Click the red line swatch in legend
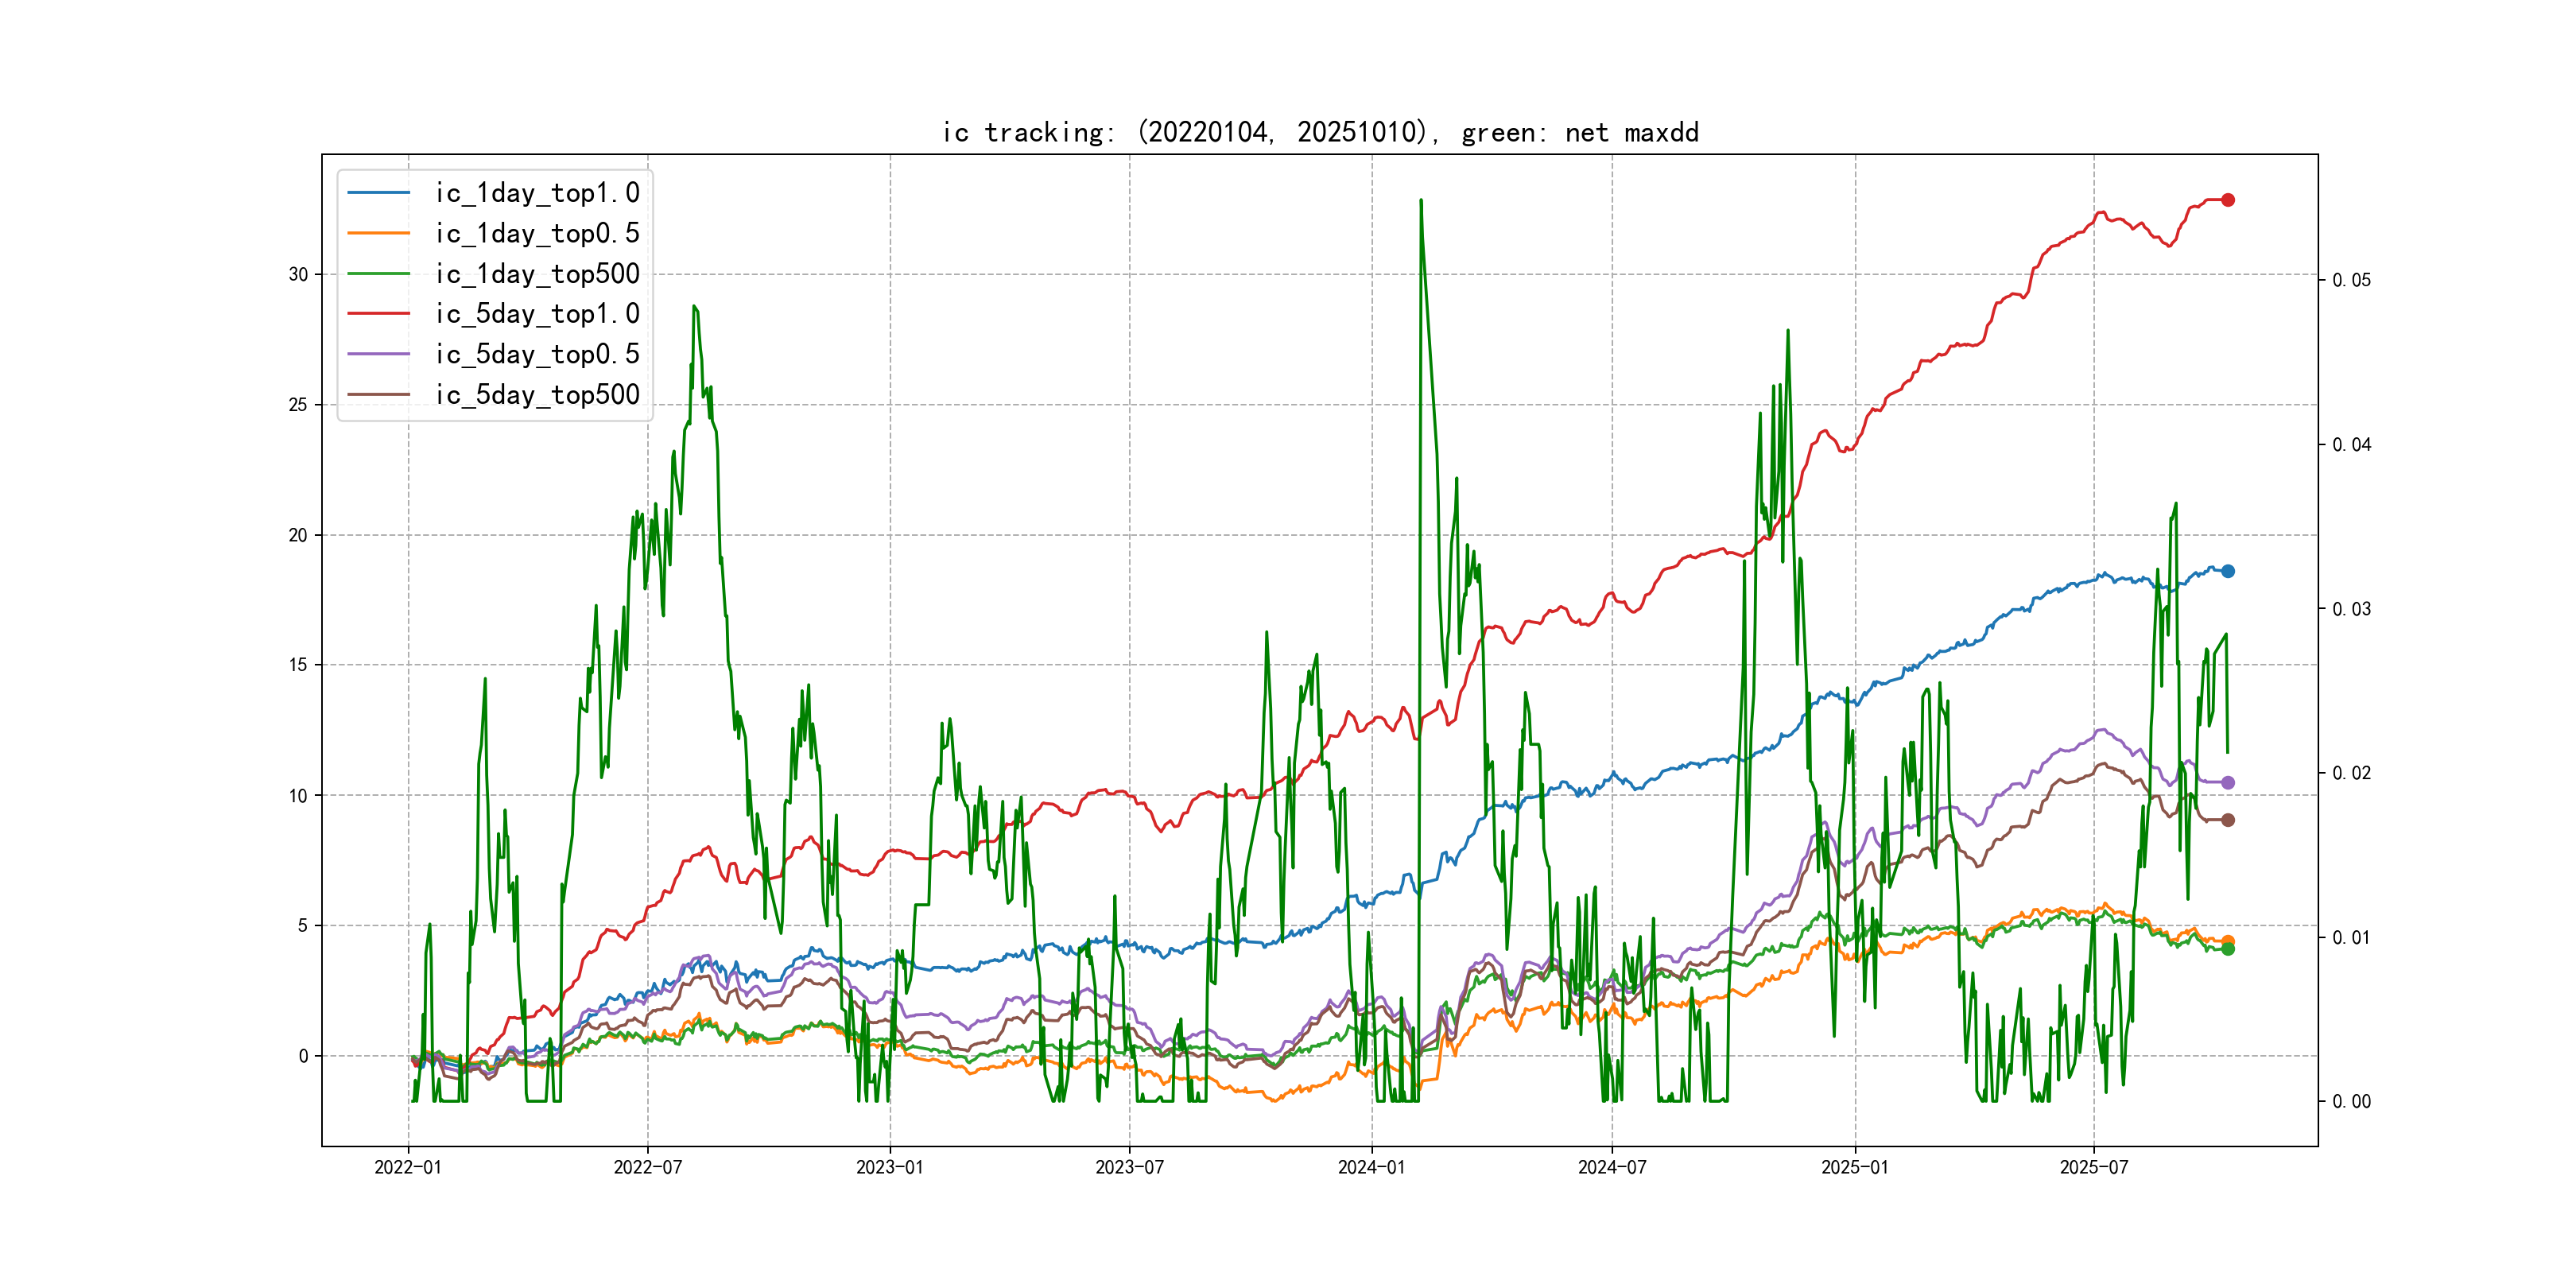The height and width of the screenshot is (1288, 2576). point(378,314)
